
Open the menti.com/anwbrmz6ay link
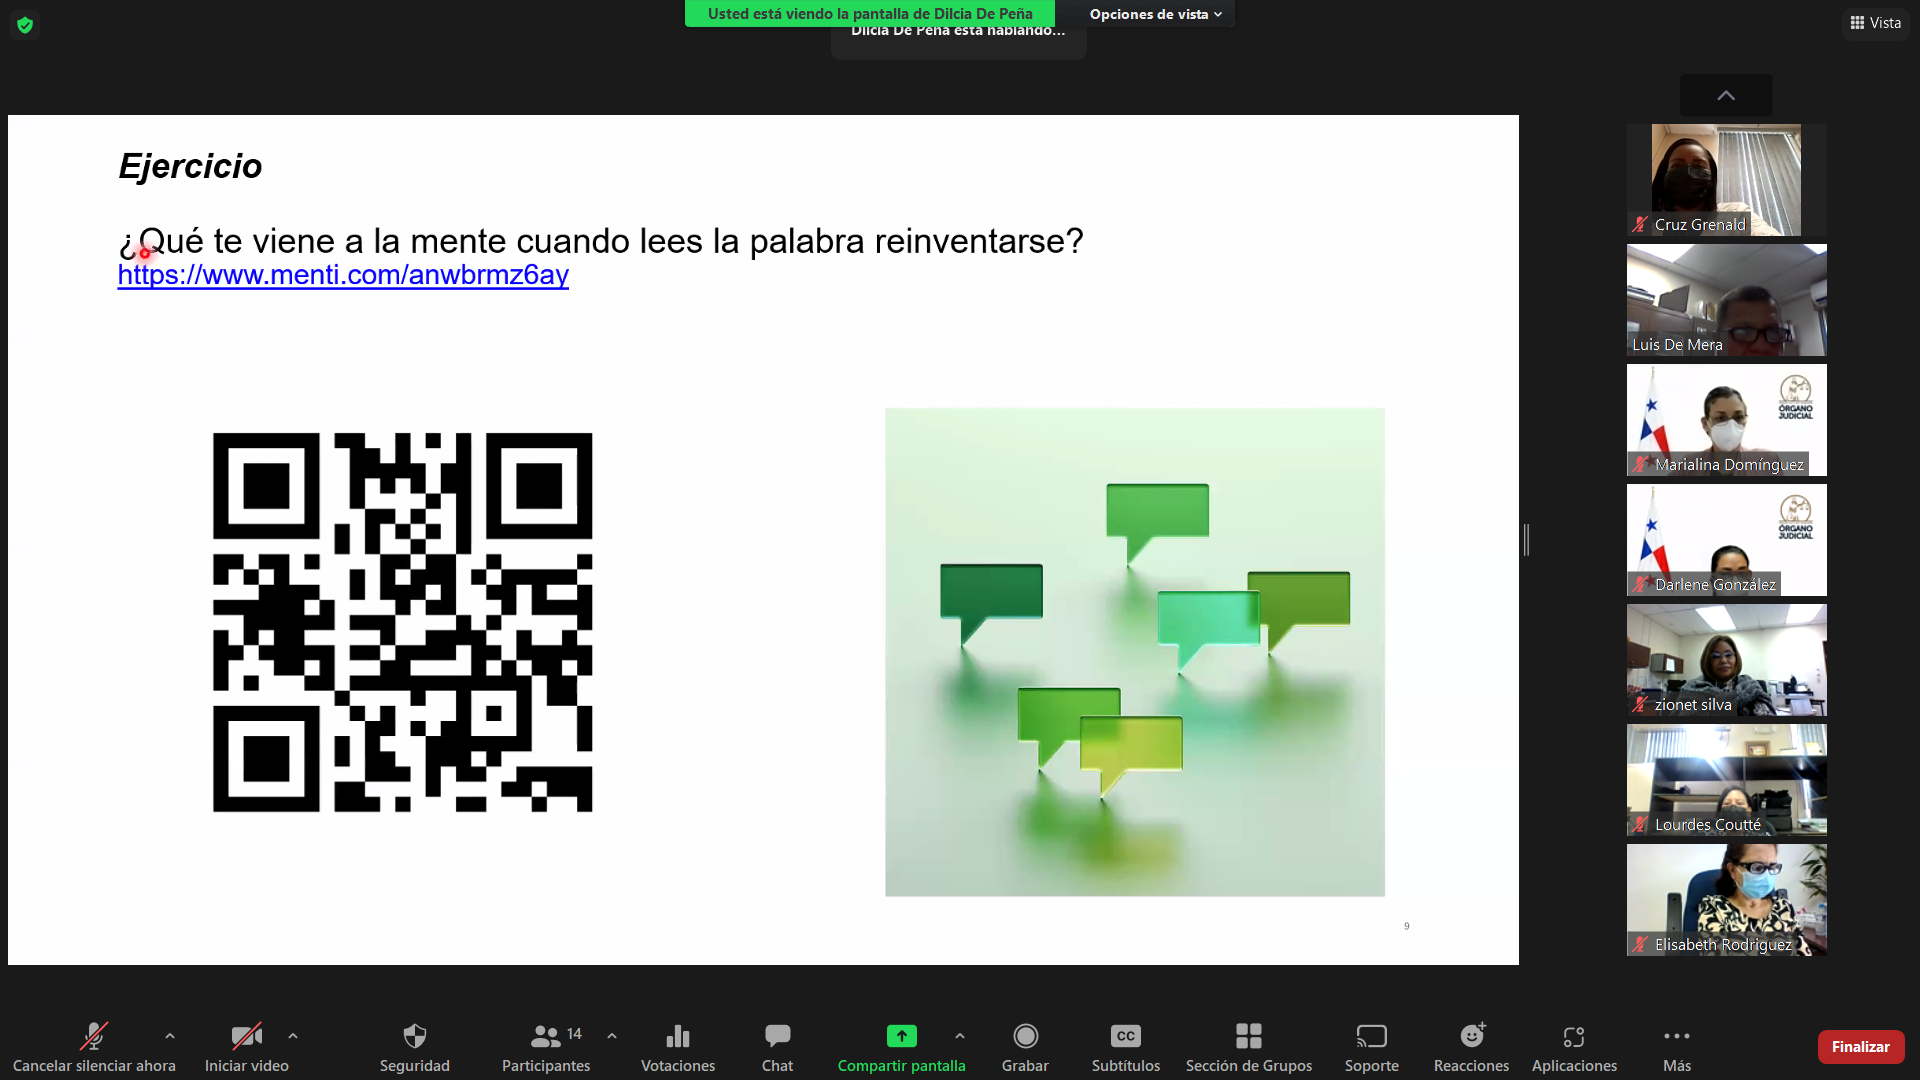coord(343,274)
